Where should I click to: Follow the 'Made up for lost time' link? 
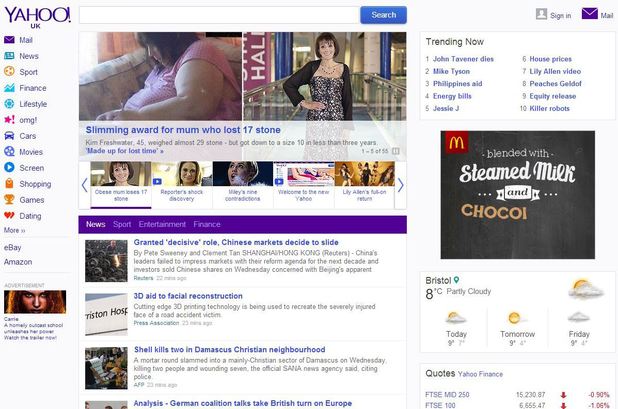(124, 151)
